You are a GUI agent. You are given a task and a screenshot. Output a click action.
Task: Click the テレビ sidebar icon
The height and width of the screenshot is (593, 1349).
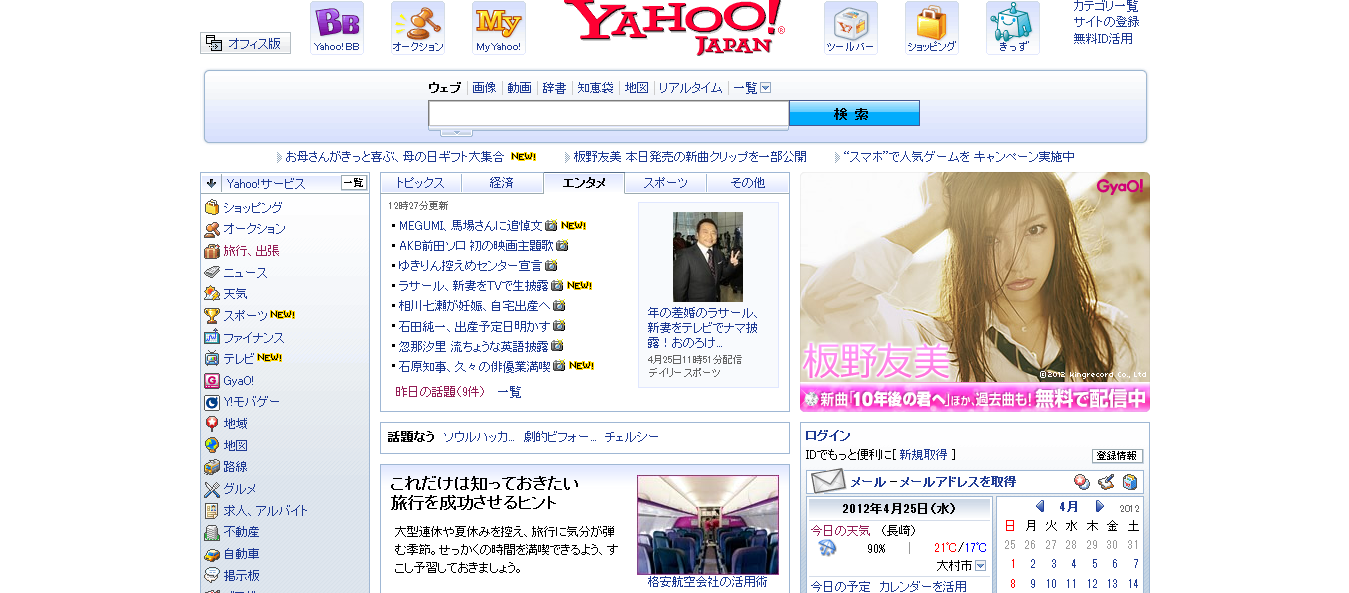click(212, 358)
